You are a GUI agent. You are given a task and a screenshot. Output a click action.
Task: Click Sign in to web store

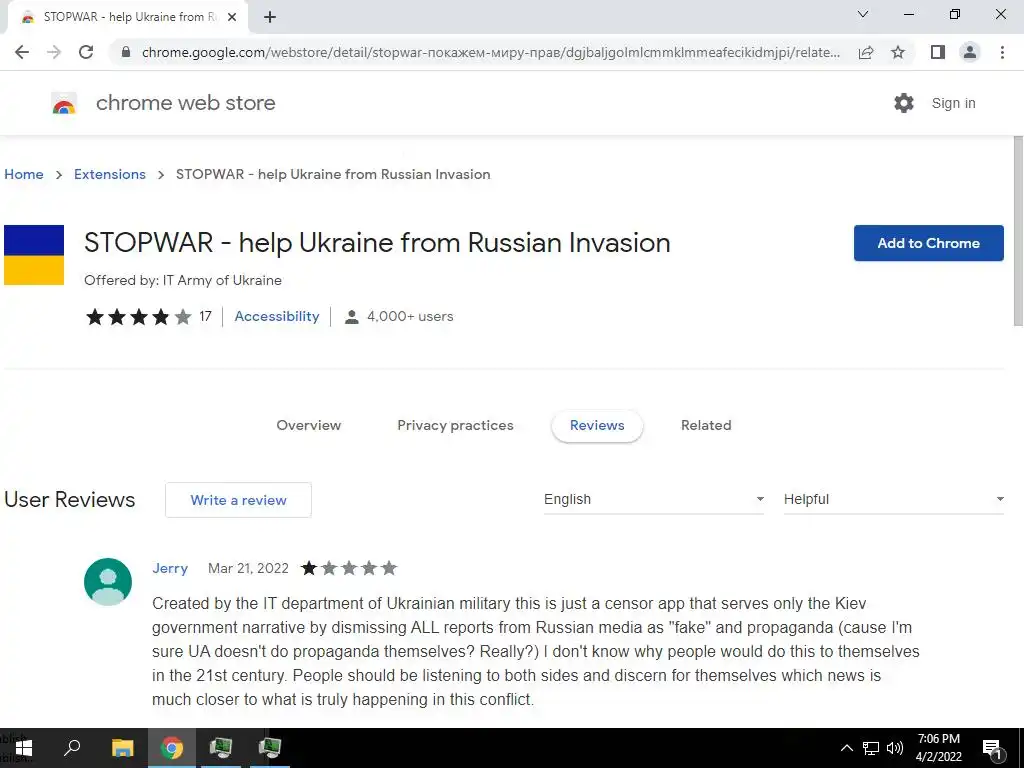coord(953,103)
